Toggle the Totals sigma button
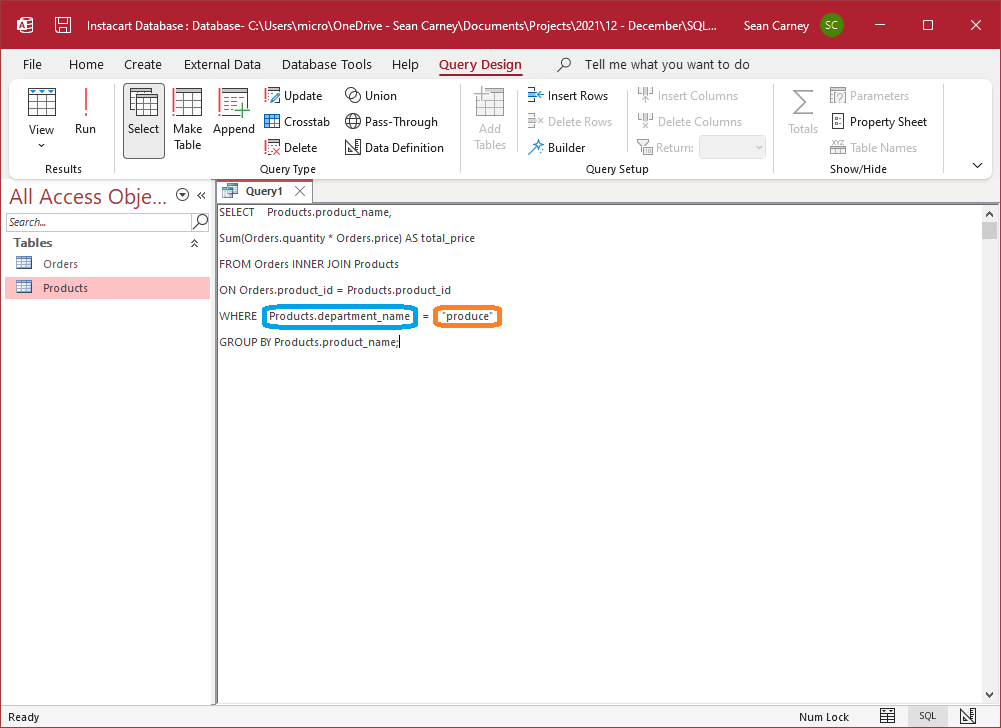The height and width of the screenshot is (728, 1001). pyautogui.click(x=802, y=112)
